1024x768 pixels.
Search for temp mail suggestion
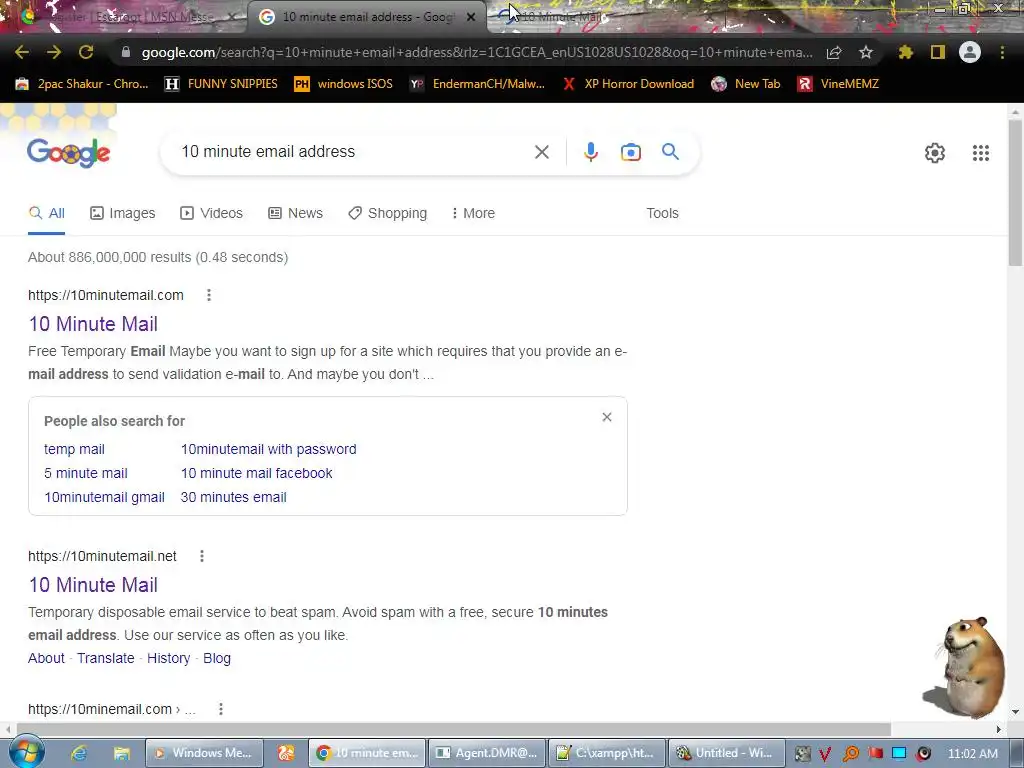click(x=74, y=449)
